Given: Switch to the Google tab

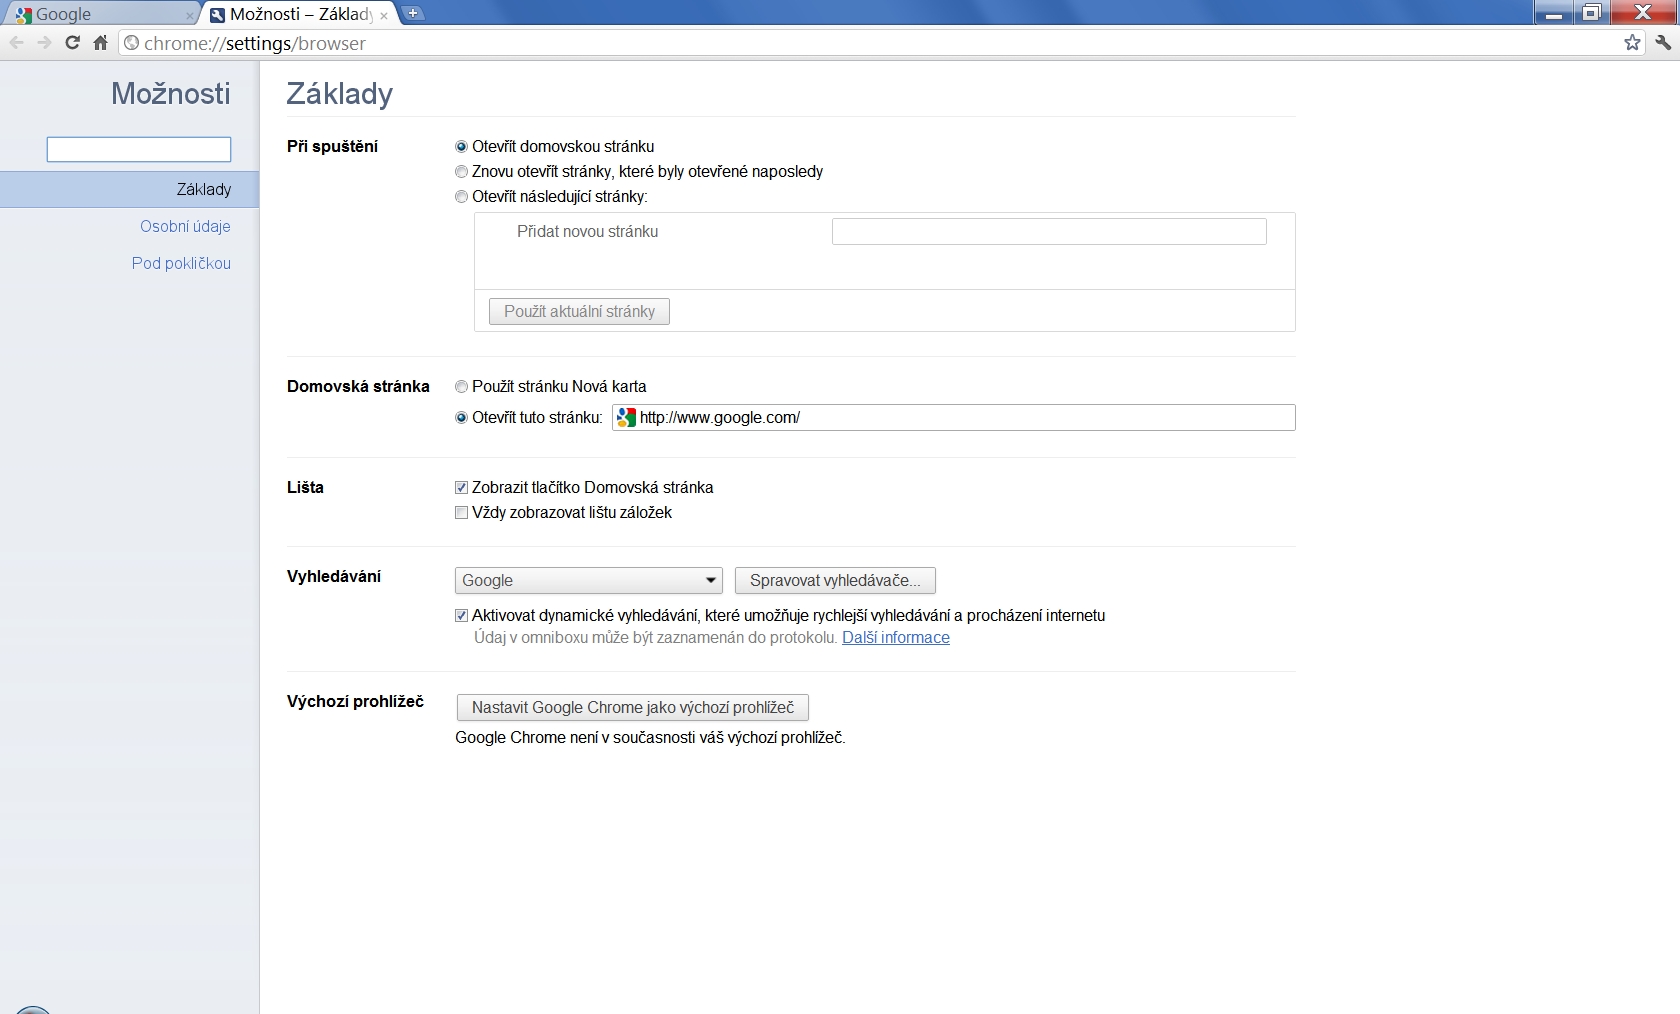Looking at the screenshot, I should [x=101, y=14].
